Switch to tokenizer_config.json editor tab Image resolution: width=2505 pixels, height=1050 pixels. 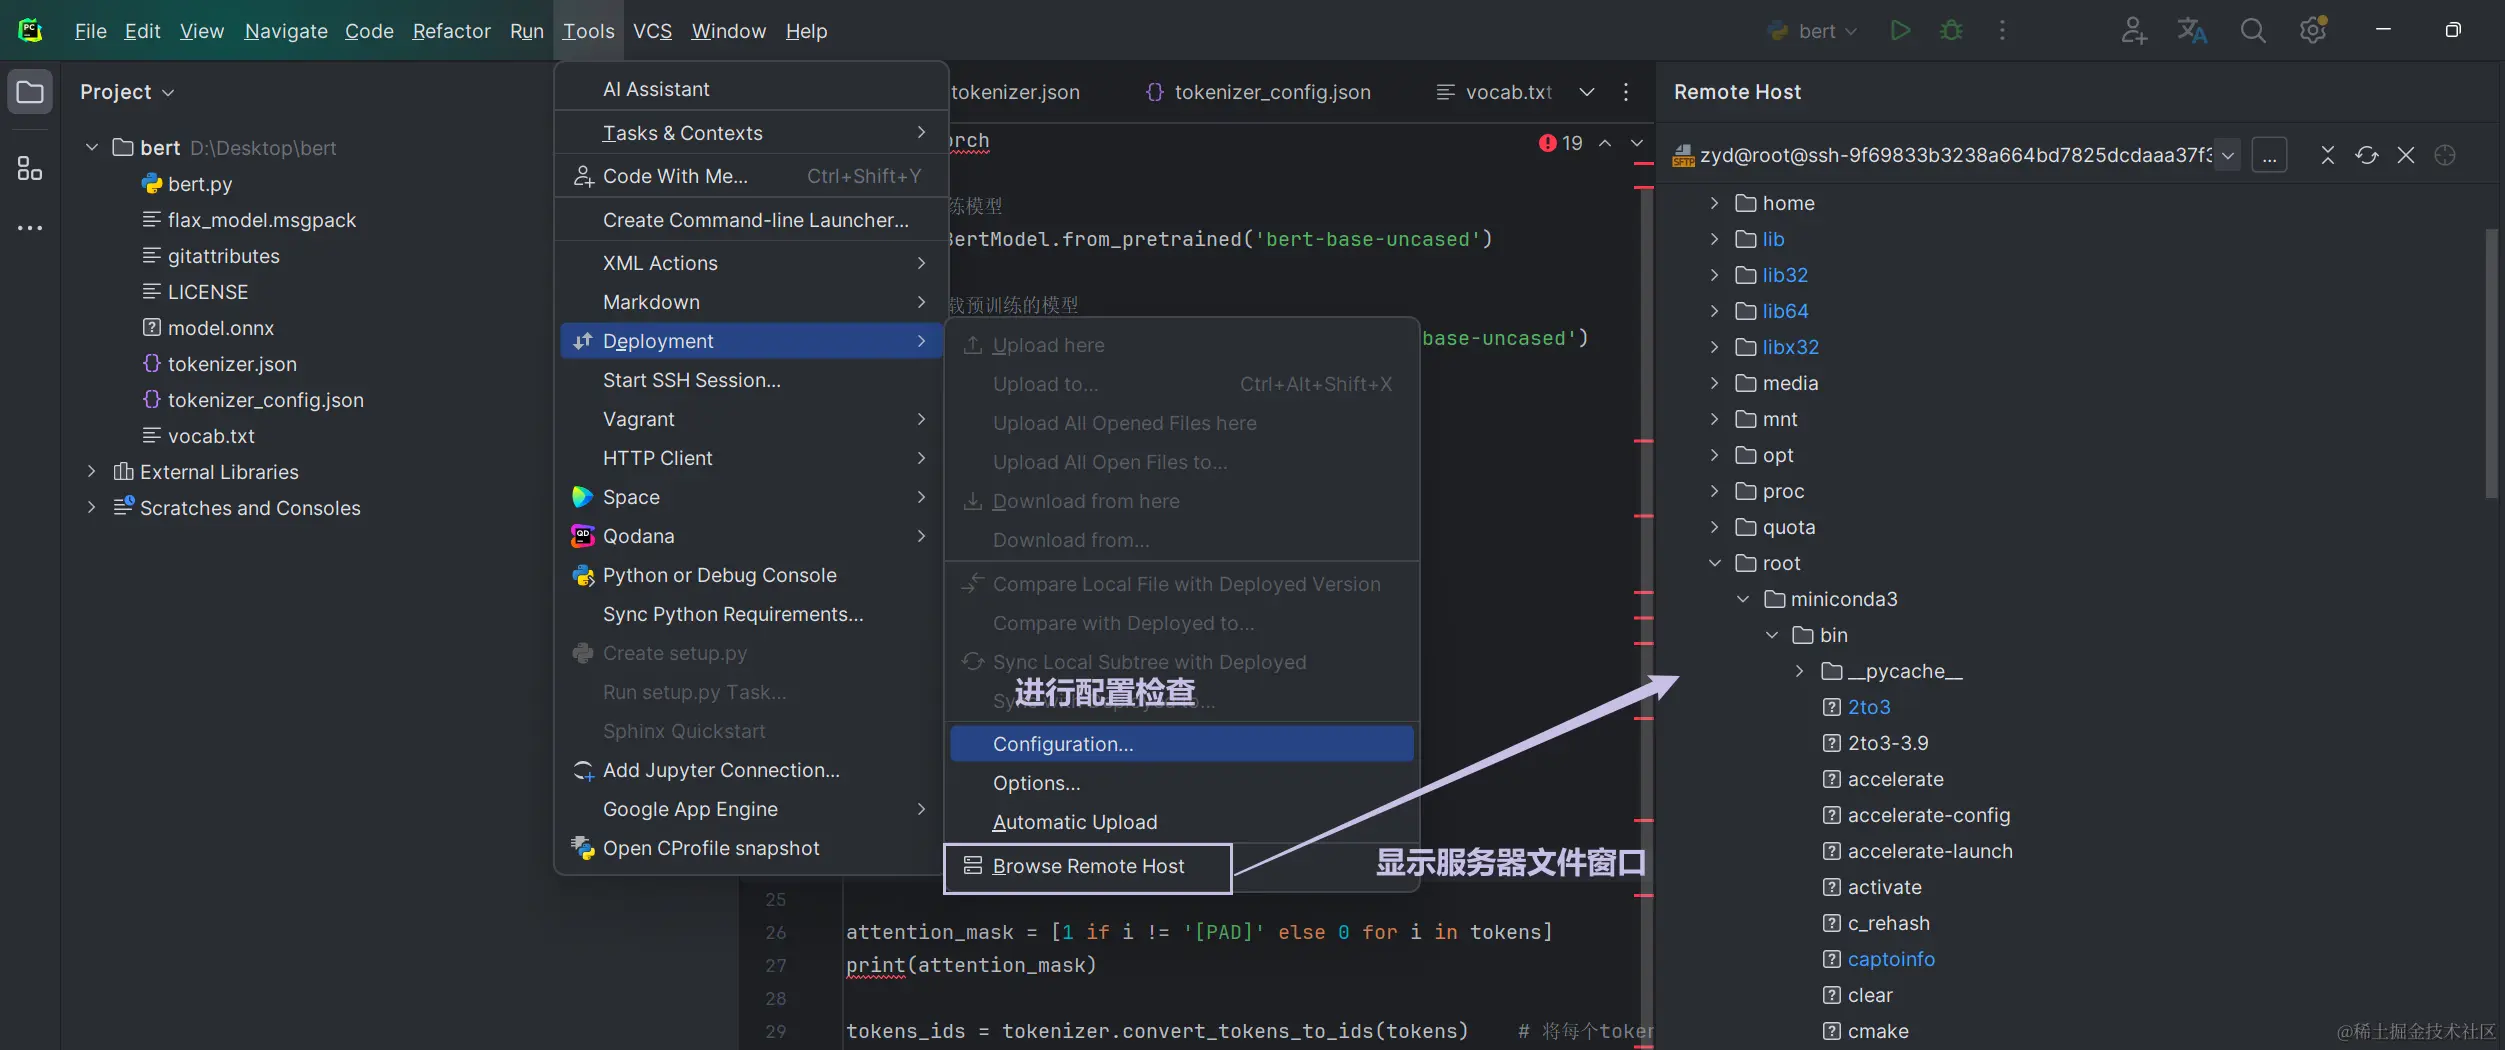1257,92
